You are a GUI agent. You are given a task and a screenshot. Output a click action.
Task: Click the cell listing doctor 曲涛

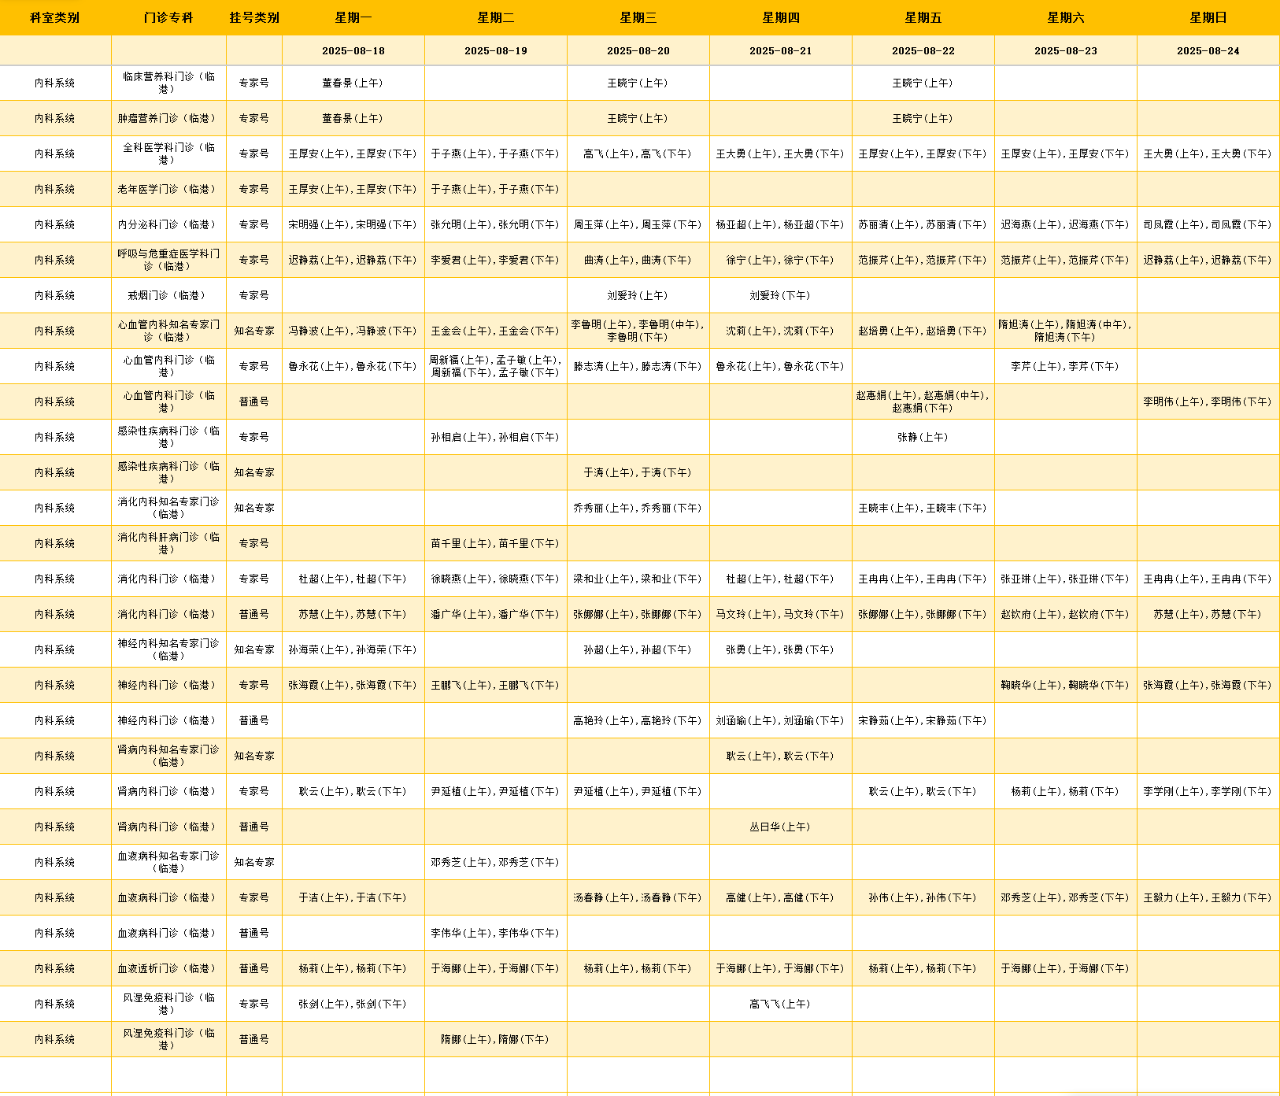tap(638, 260)
